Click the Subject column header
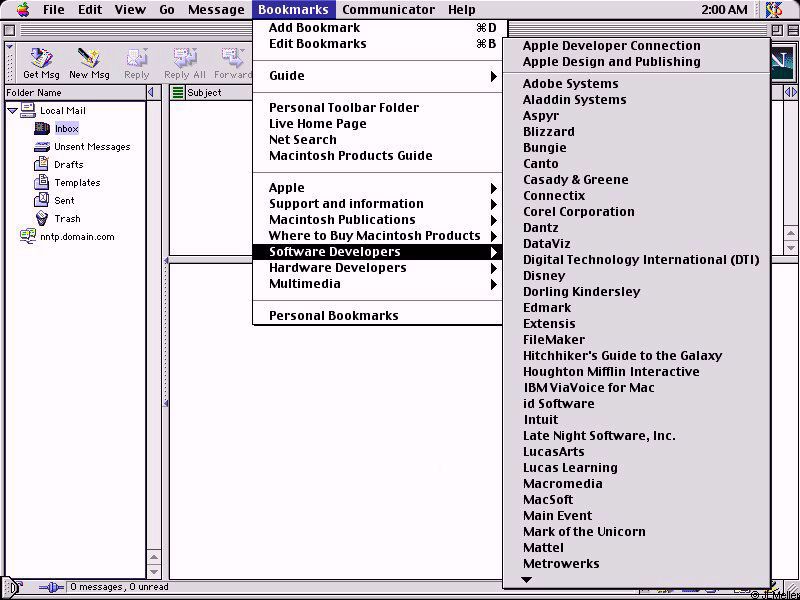This screenshot has width=800, height=600. coord(219,92)
